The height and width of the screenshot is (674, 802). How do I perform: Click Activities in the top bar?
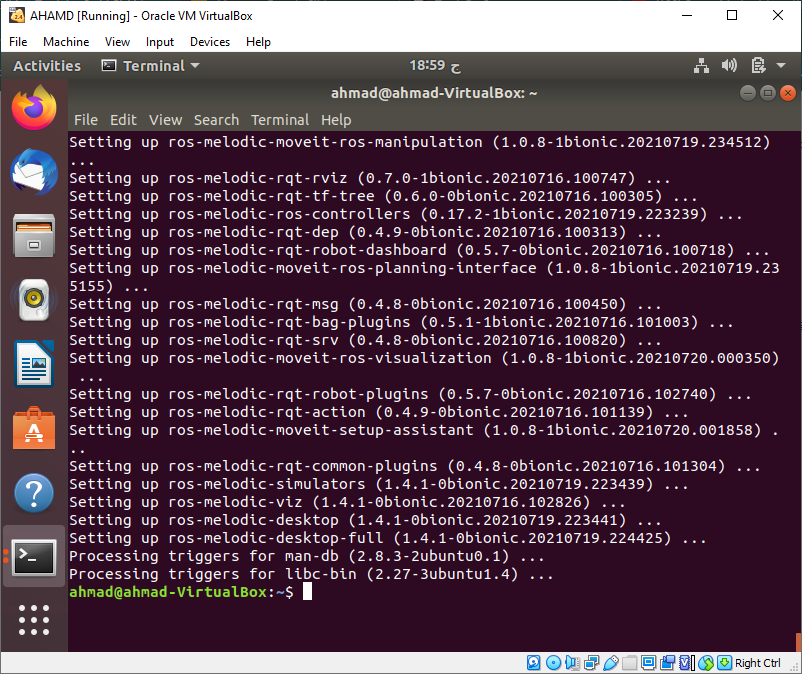pos(47,65)
